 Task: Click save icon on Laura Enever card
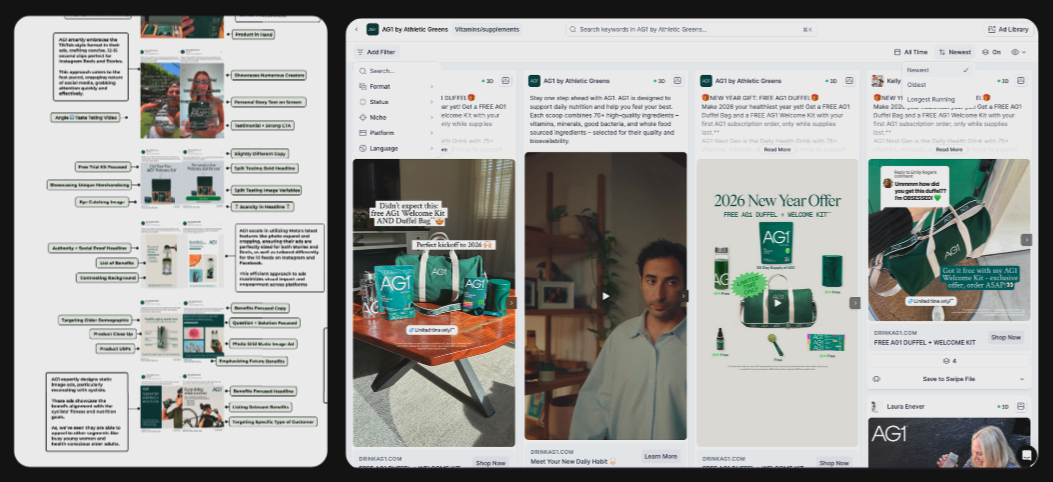pyautogui.click(x=1021, y=406)
